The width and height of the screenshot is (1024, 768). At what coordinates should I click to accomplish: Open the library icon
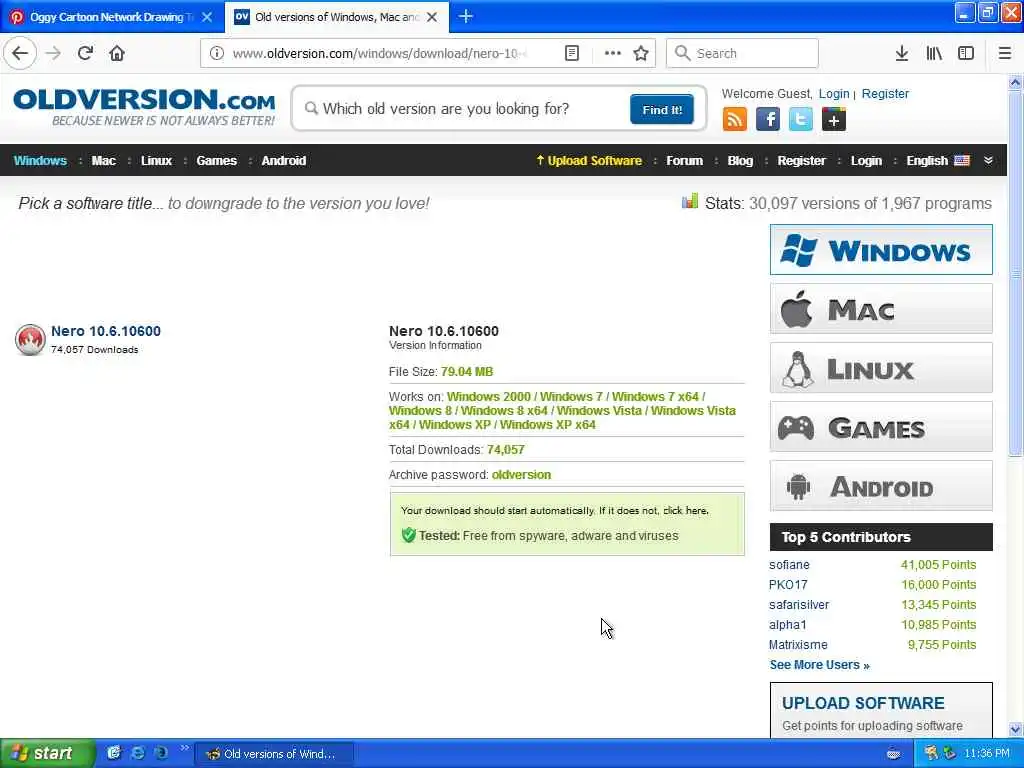point(934,53)
